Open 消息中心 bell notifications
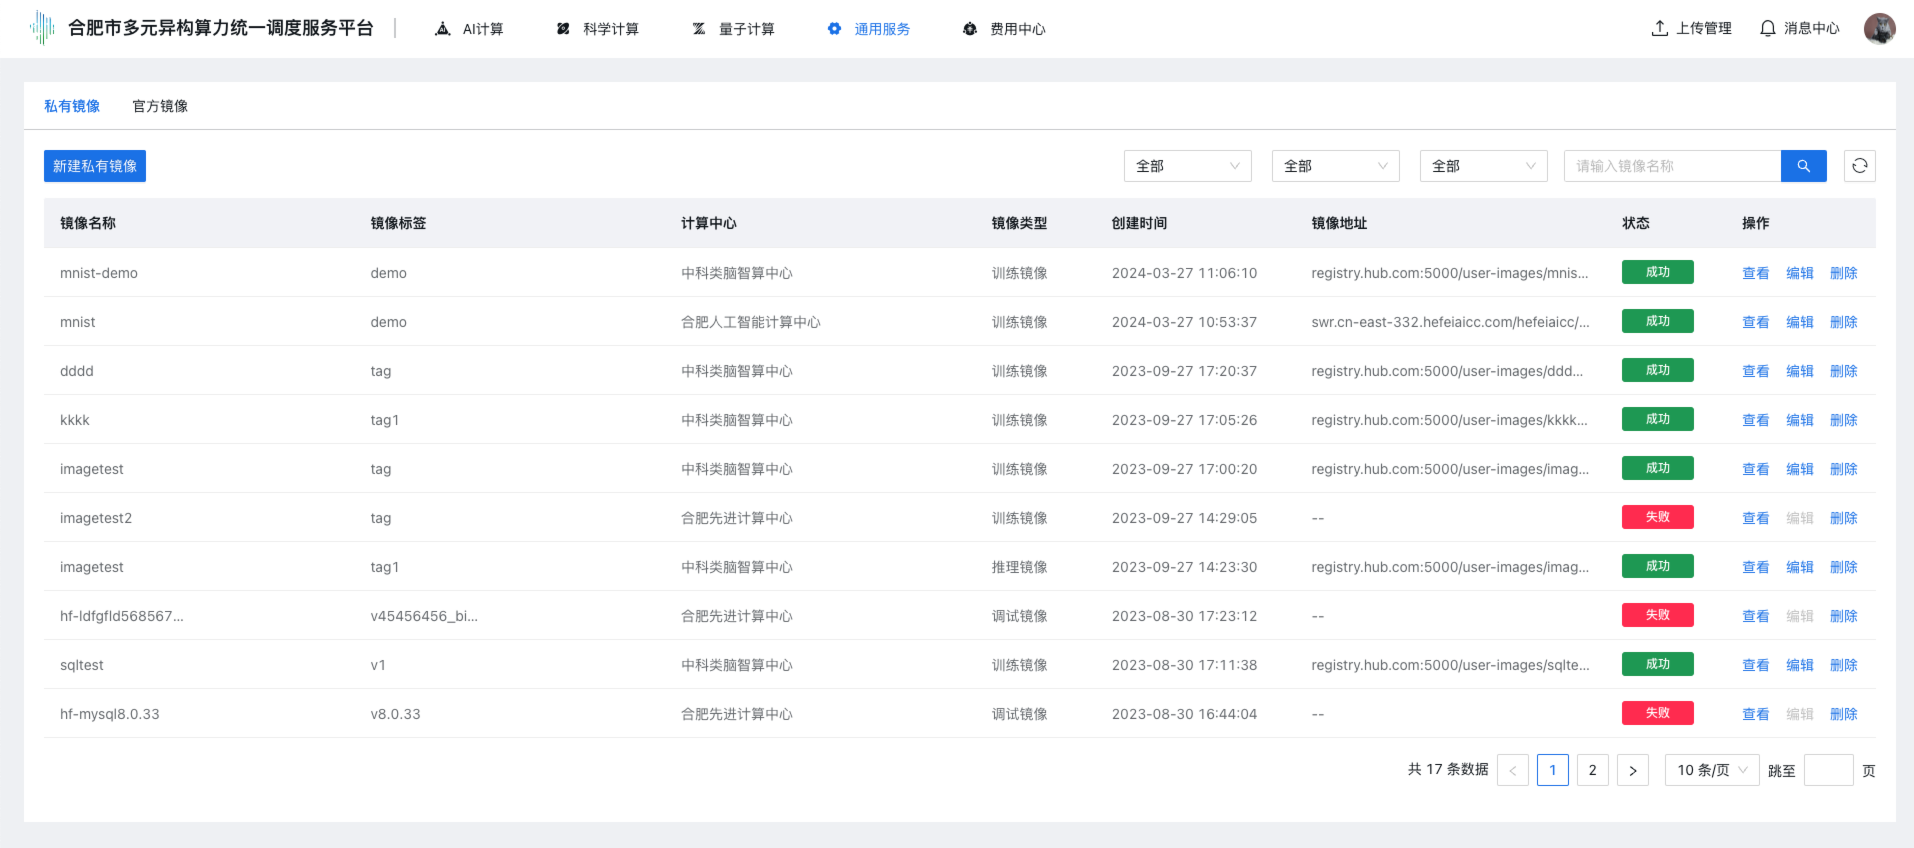This screenshot has width=1914, height=848. (1768, 28)
